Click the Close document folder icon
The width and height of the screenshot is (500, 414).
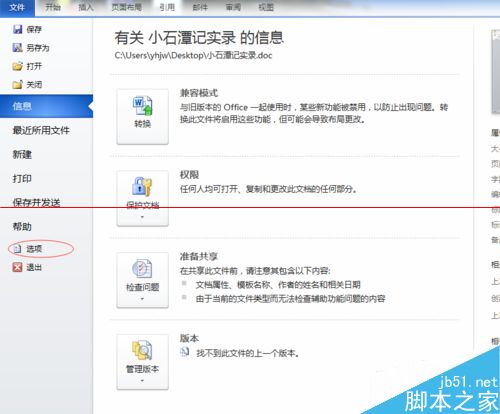[18, 84]
